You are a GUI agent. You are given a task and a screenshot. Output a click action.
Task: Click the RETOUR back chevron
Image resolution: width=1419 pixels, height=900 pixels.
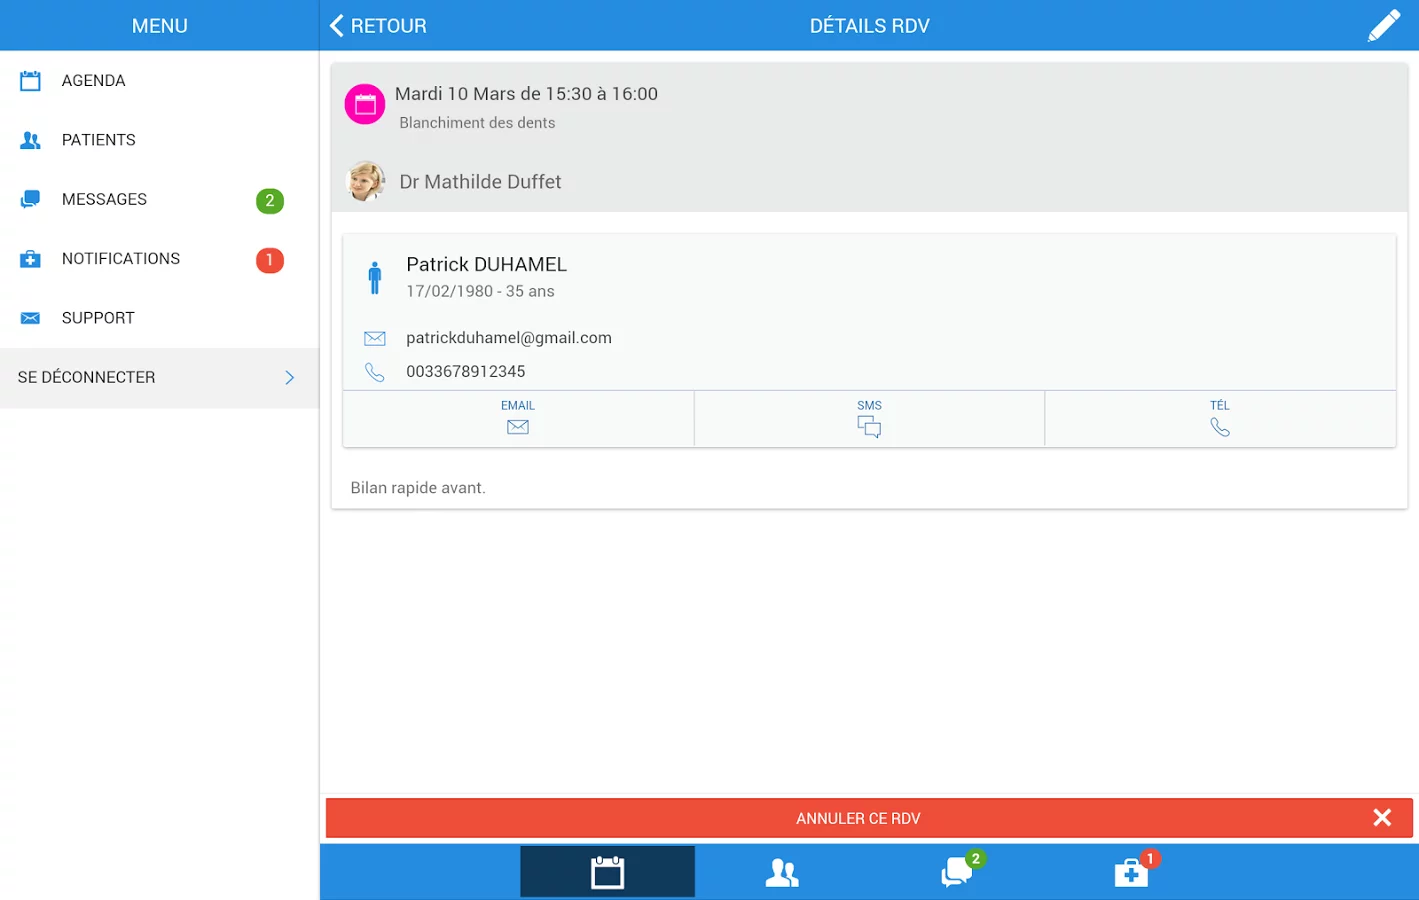[x=335, y=25]
